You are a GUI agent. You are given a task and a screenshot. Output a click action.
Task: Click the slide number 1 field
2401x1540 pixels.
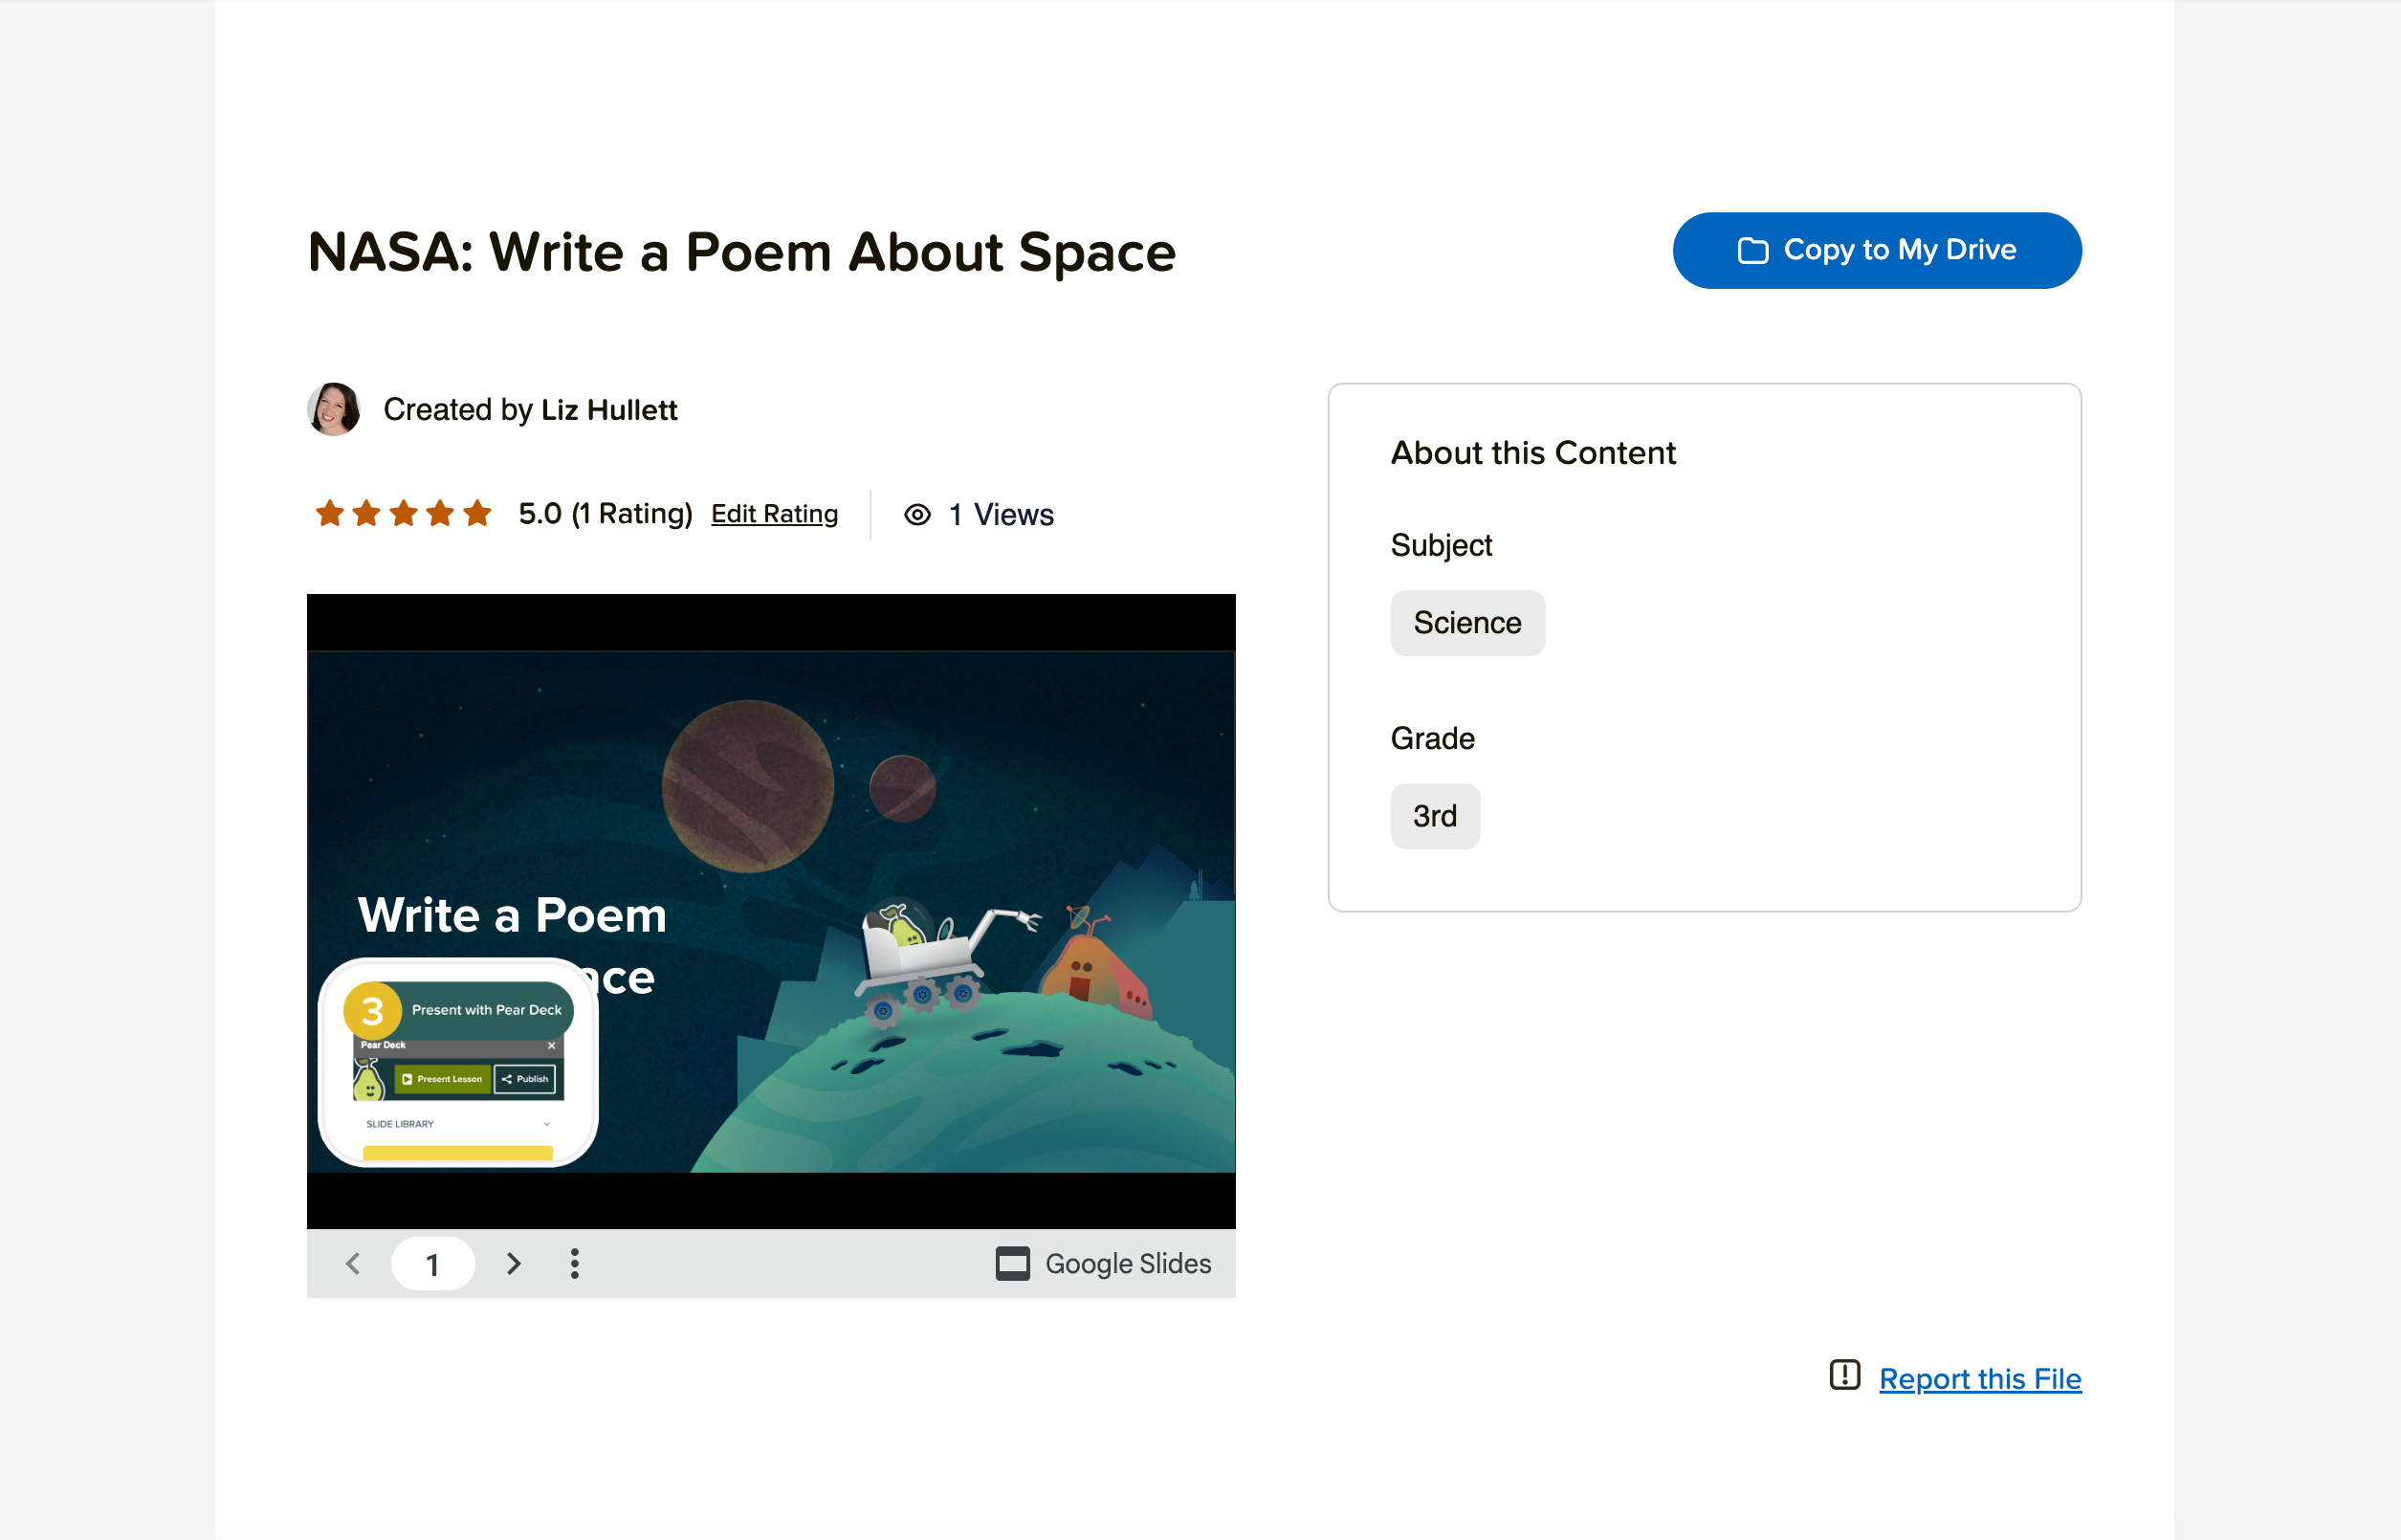[432, 1264]
